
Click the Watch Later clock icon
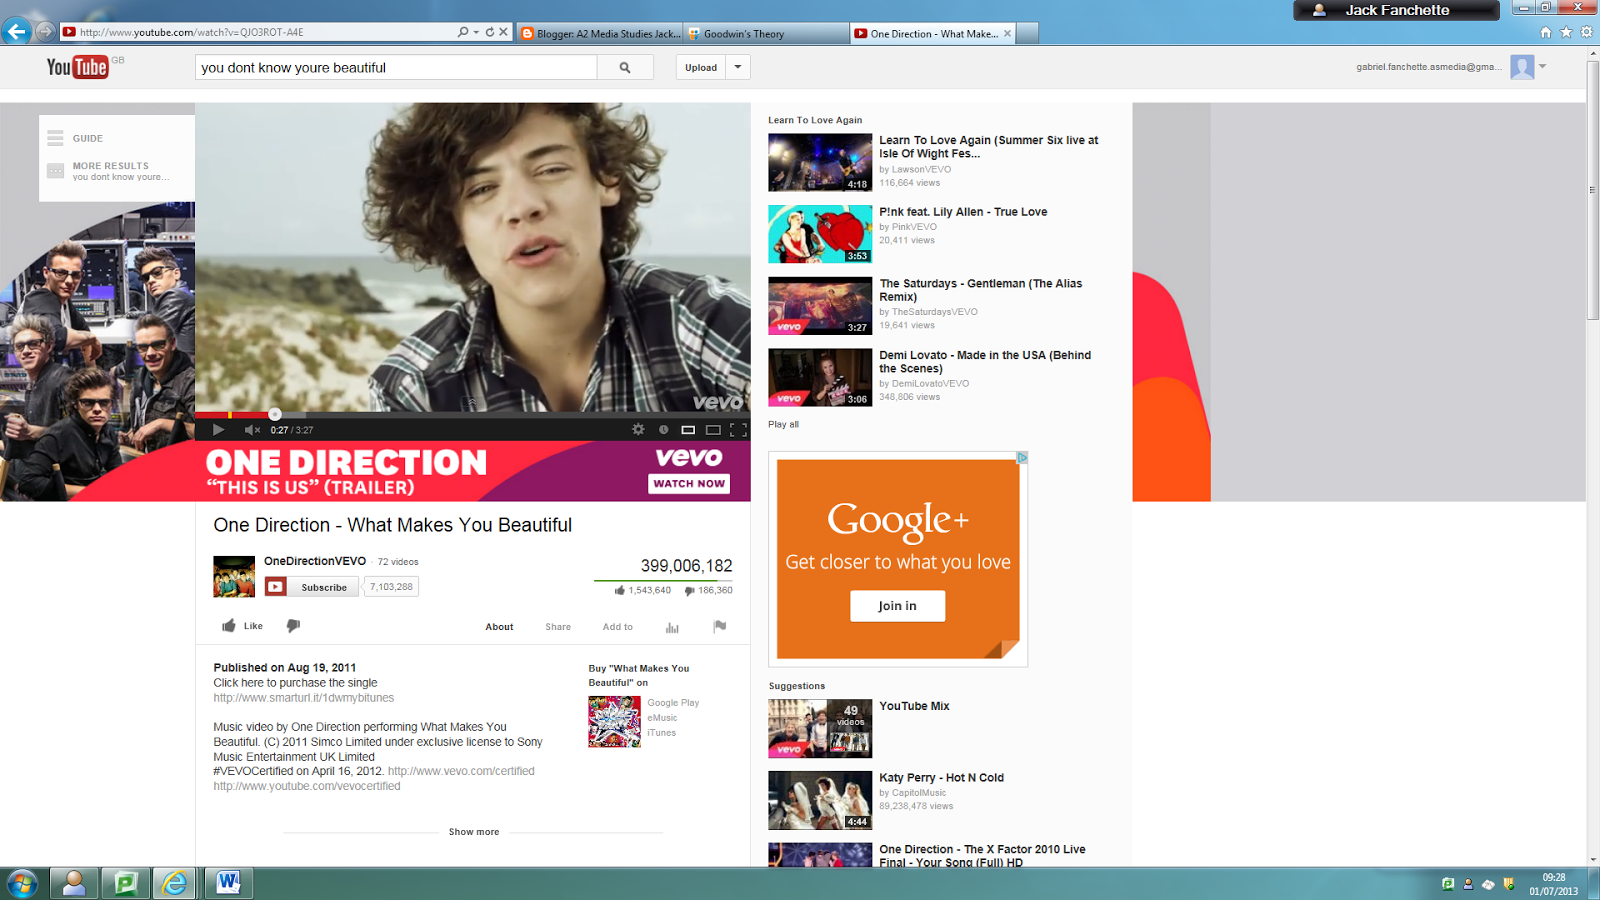663,429
